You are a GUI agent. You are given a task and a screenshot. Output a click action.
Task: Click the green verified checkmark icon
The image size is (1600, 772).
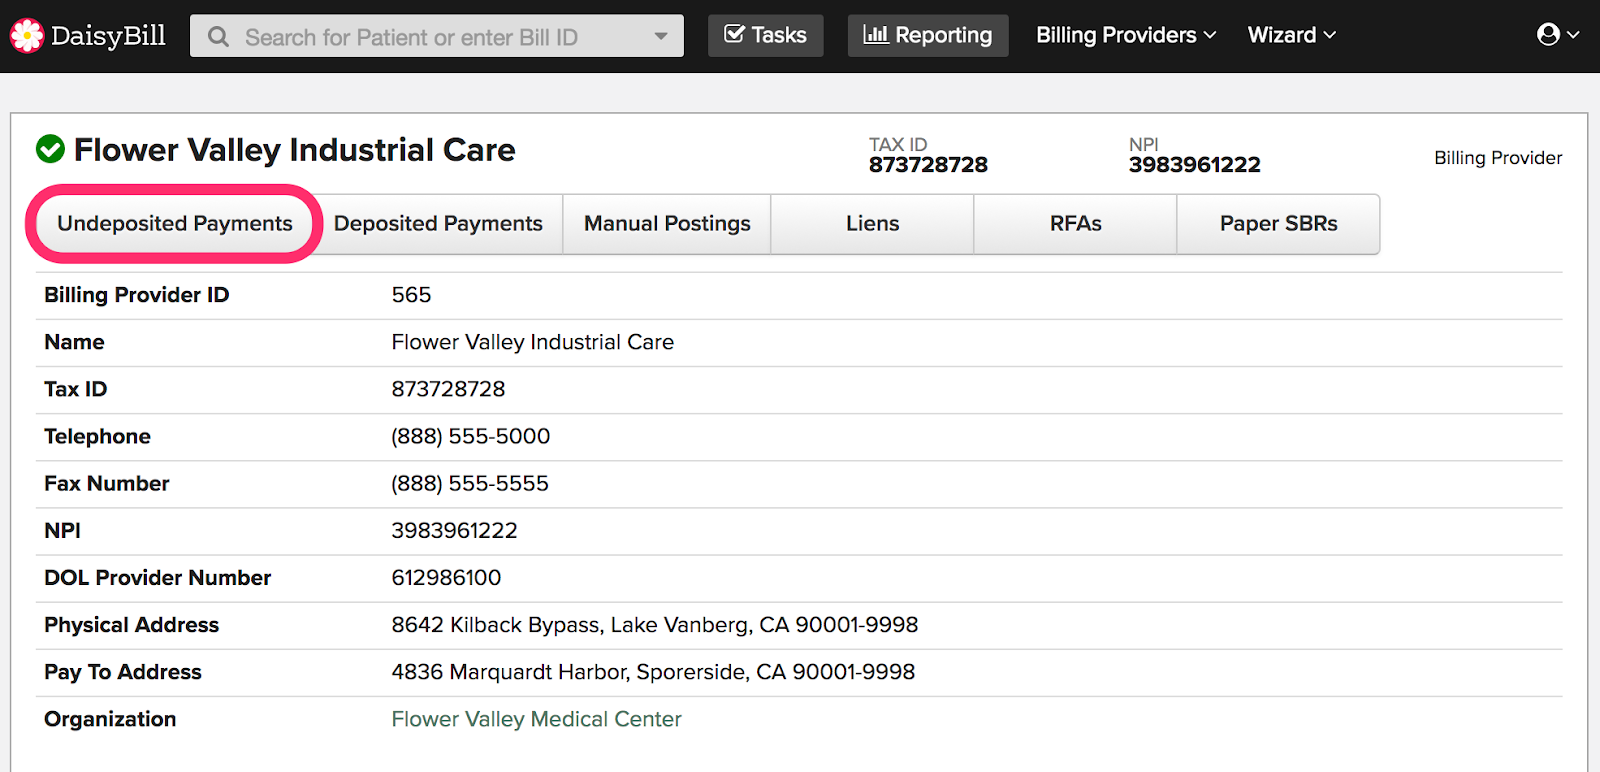(x=50, y=150)
